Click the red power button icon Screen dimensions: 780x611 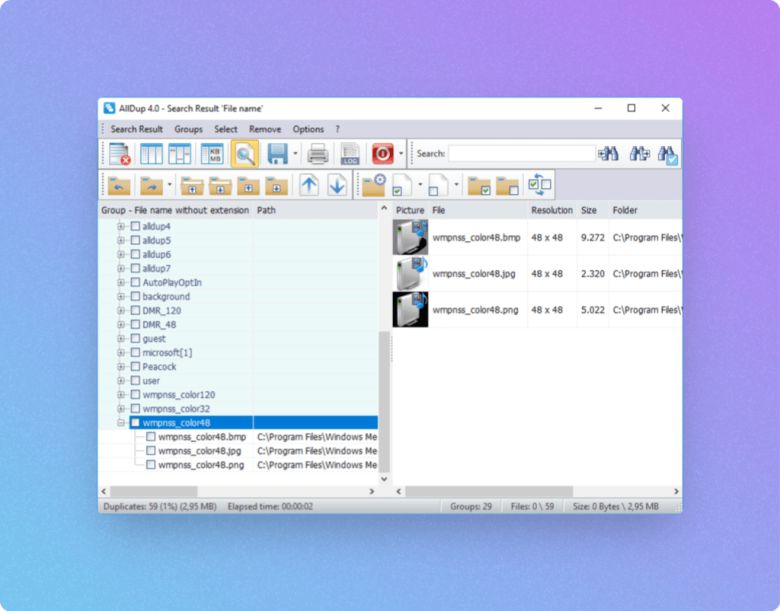(x=382, y=154)
